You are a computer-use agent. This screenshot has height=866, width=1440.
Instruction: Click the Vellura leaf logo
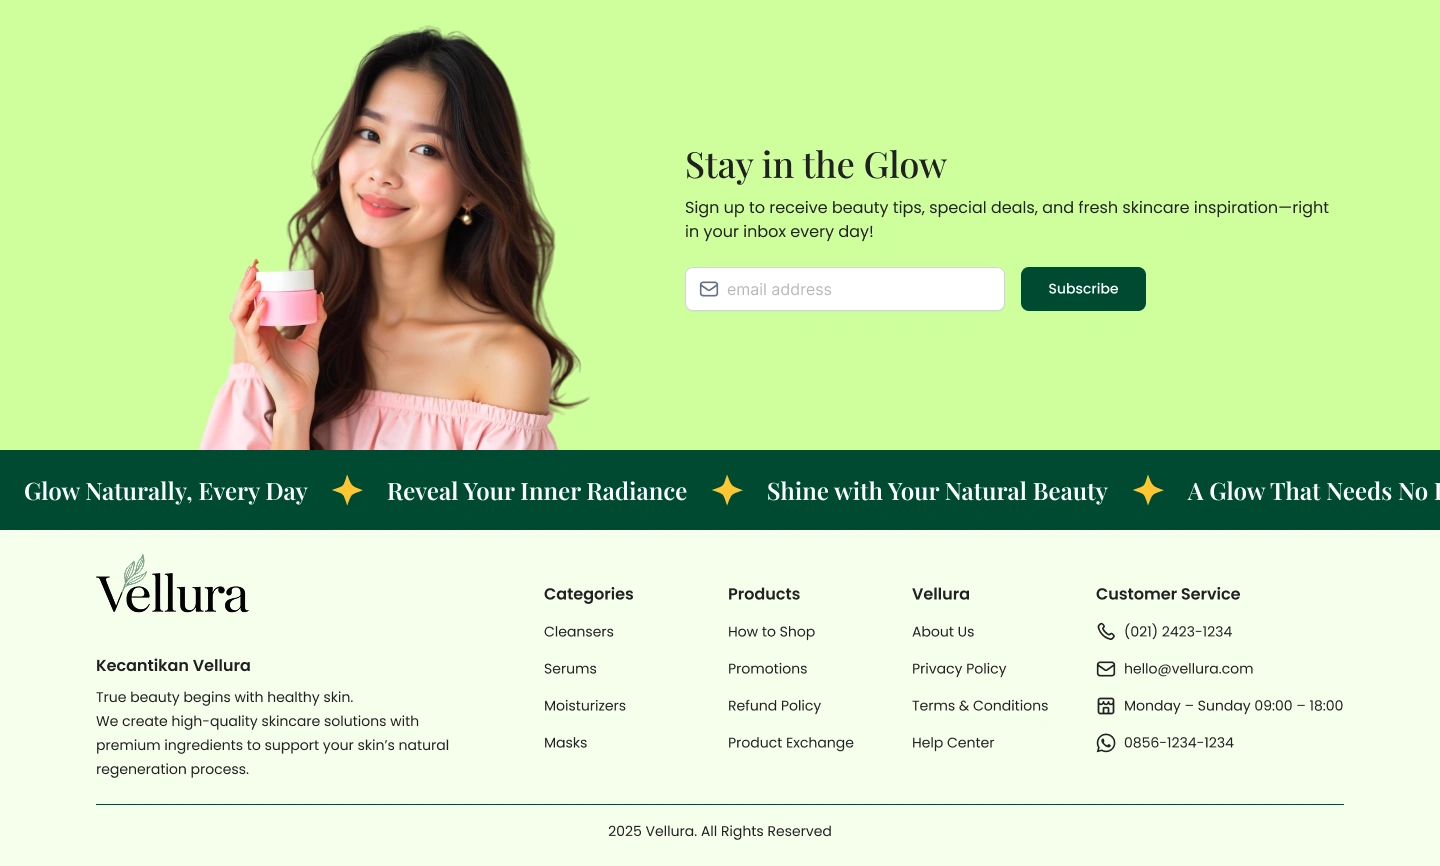pos(172,585)
